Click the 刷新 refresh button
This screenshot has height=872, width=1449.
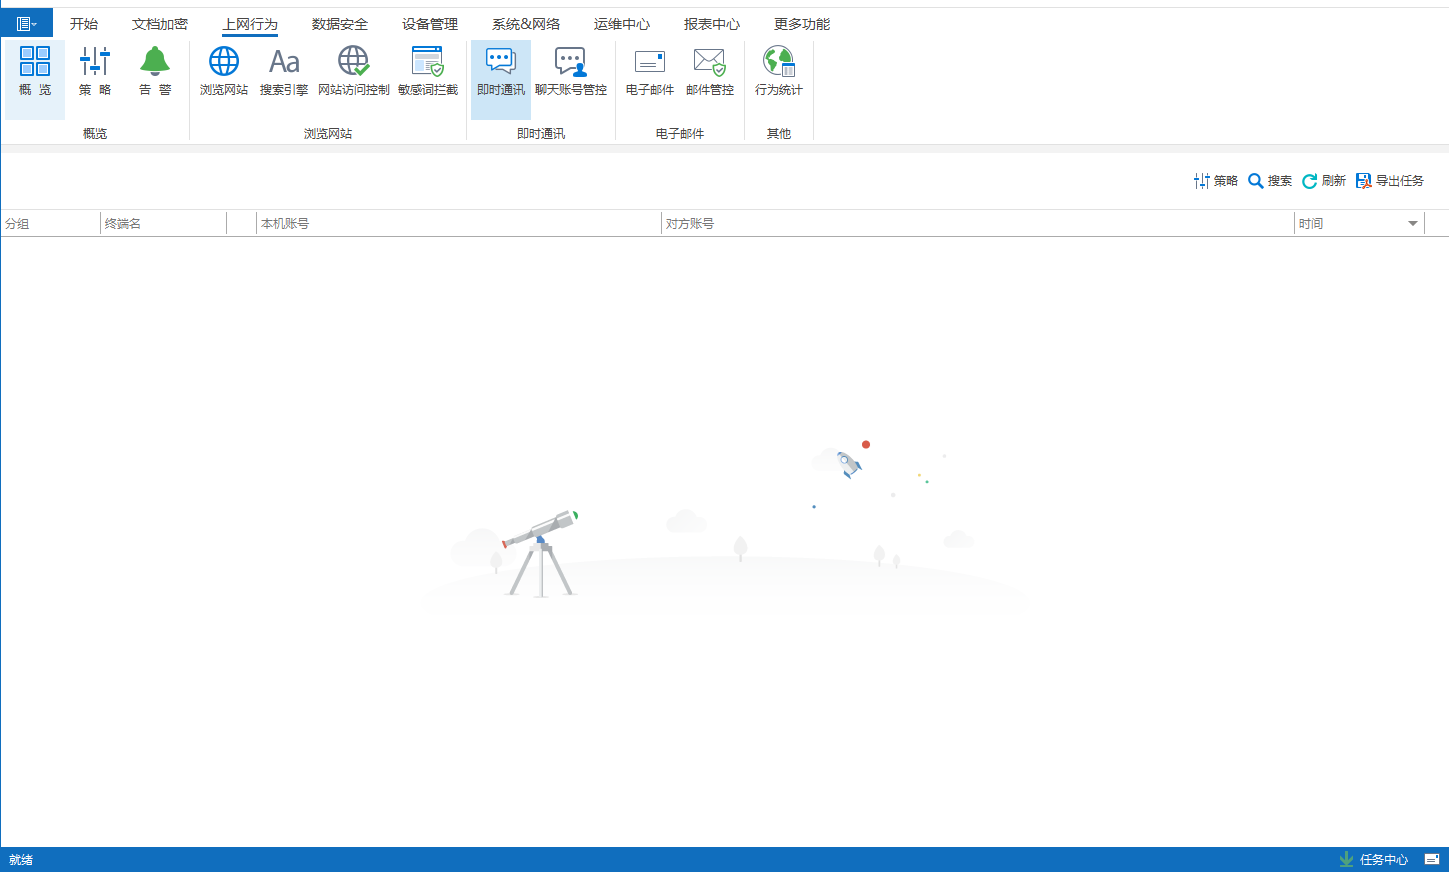point(1324,181)
